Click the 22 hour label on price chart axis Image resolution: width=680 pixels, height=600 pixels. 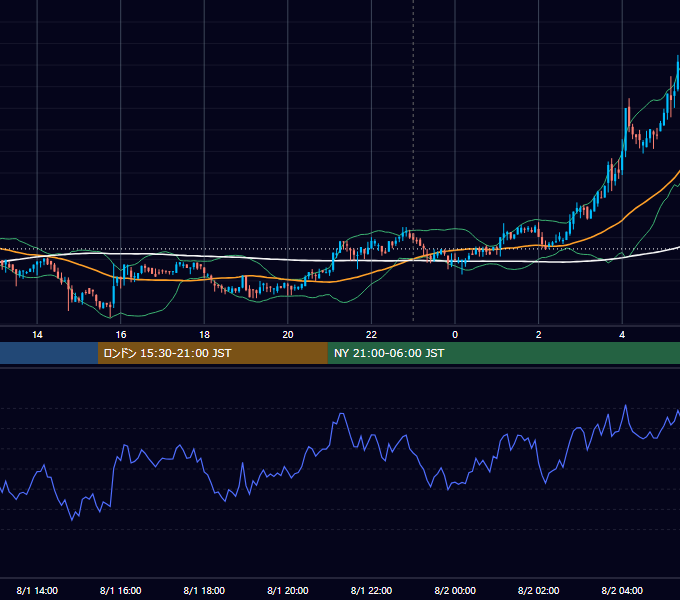coord(371,335)
